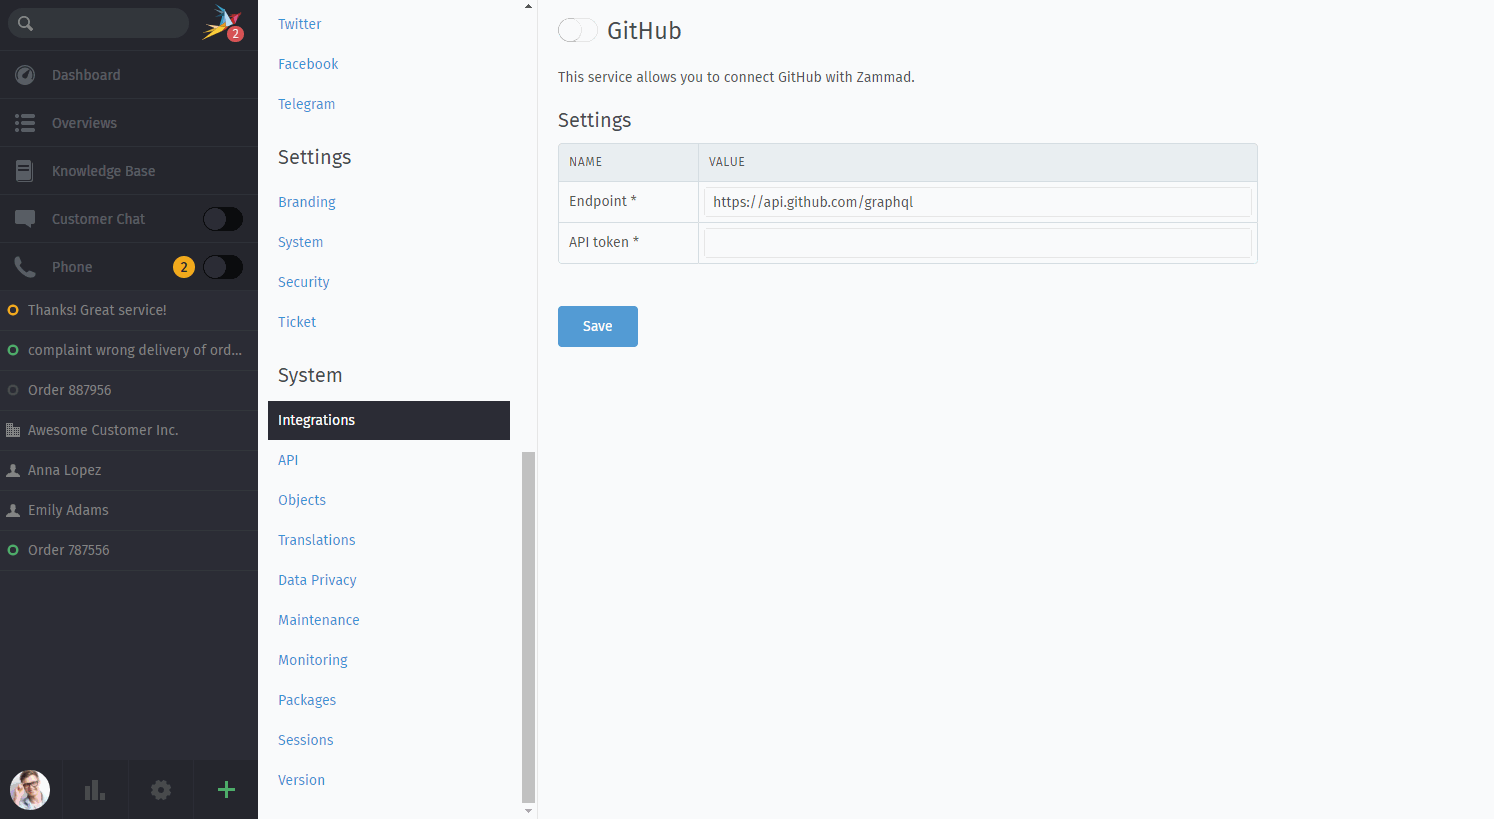Open the Facebook channel settings
The width and height of the screenshot is (1494, 819).
click(308, 64)
